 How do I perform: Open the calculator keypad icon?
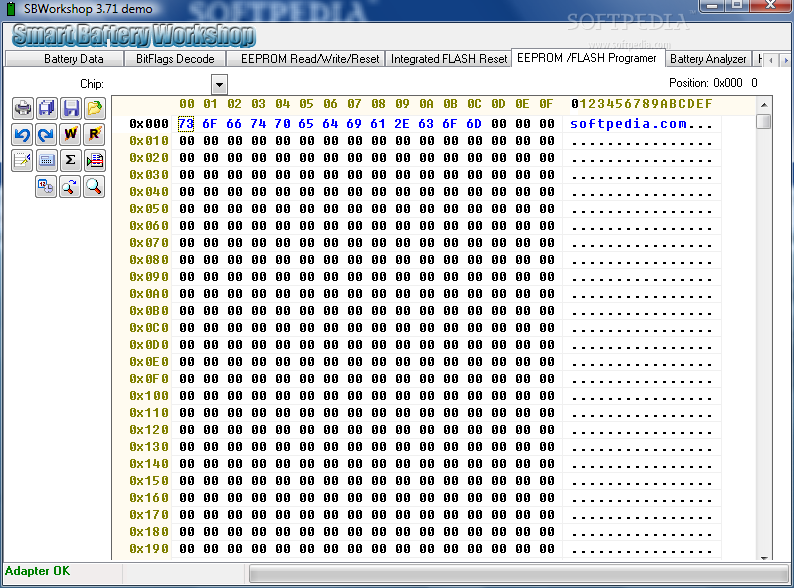click(x=47, y=161)
